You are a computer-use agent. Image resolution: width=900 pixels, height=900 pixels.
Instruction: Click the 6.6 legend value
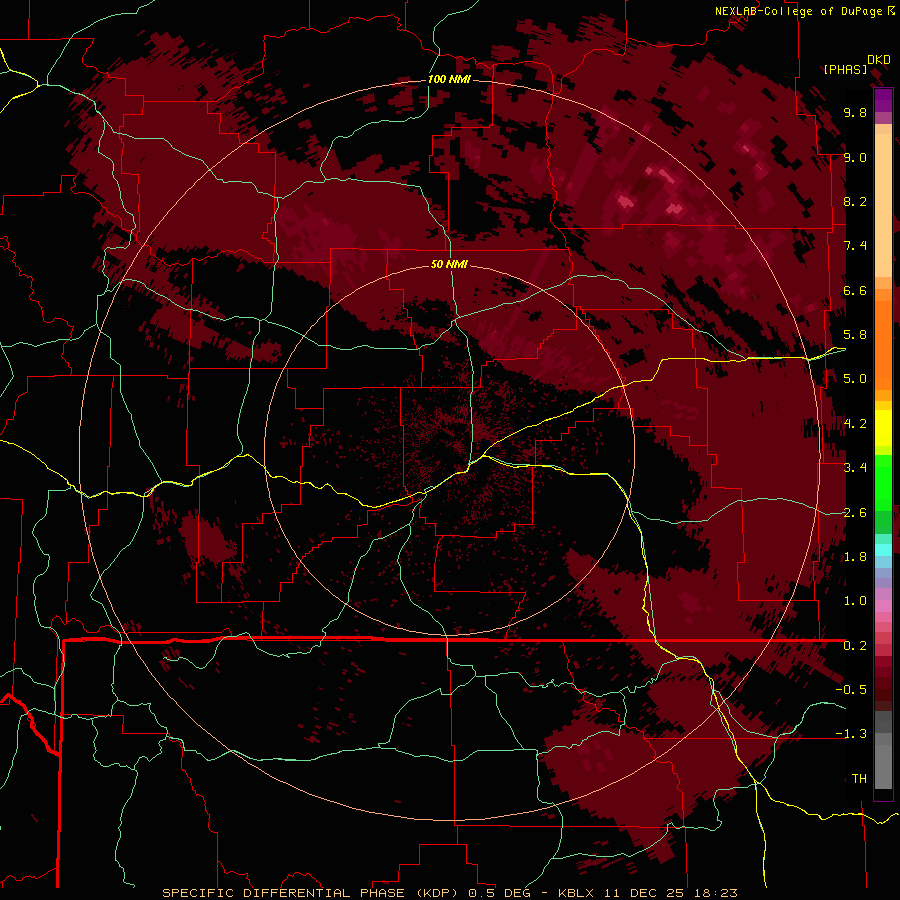point(855,290)
